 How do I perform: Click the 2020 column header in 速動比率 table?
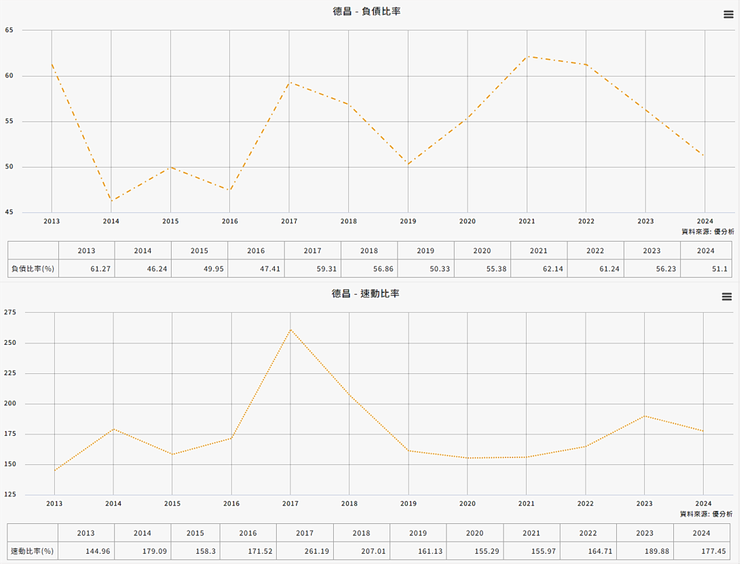tap(475, 532)
